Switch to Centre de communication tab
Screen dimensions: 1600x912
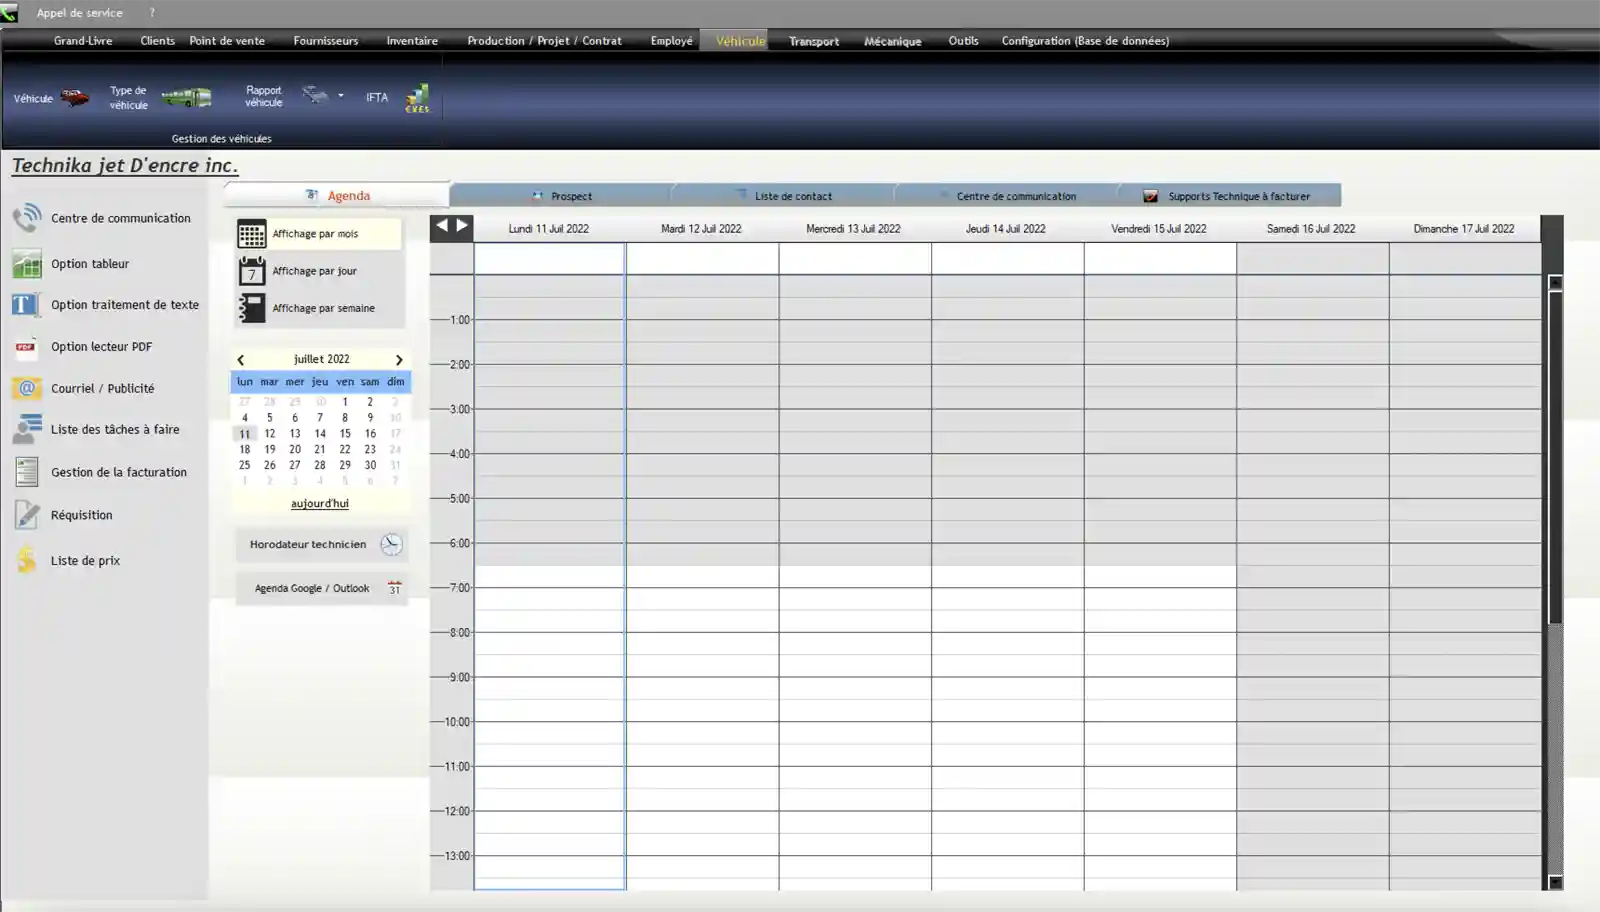1008,196
